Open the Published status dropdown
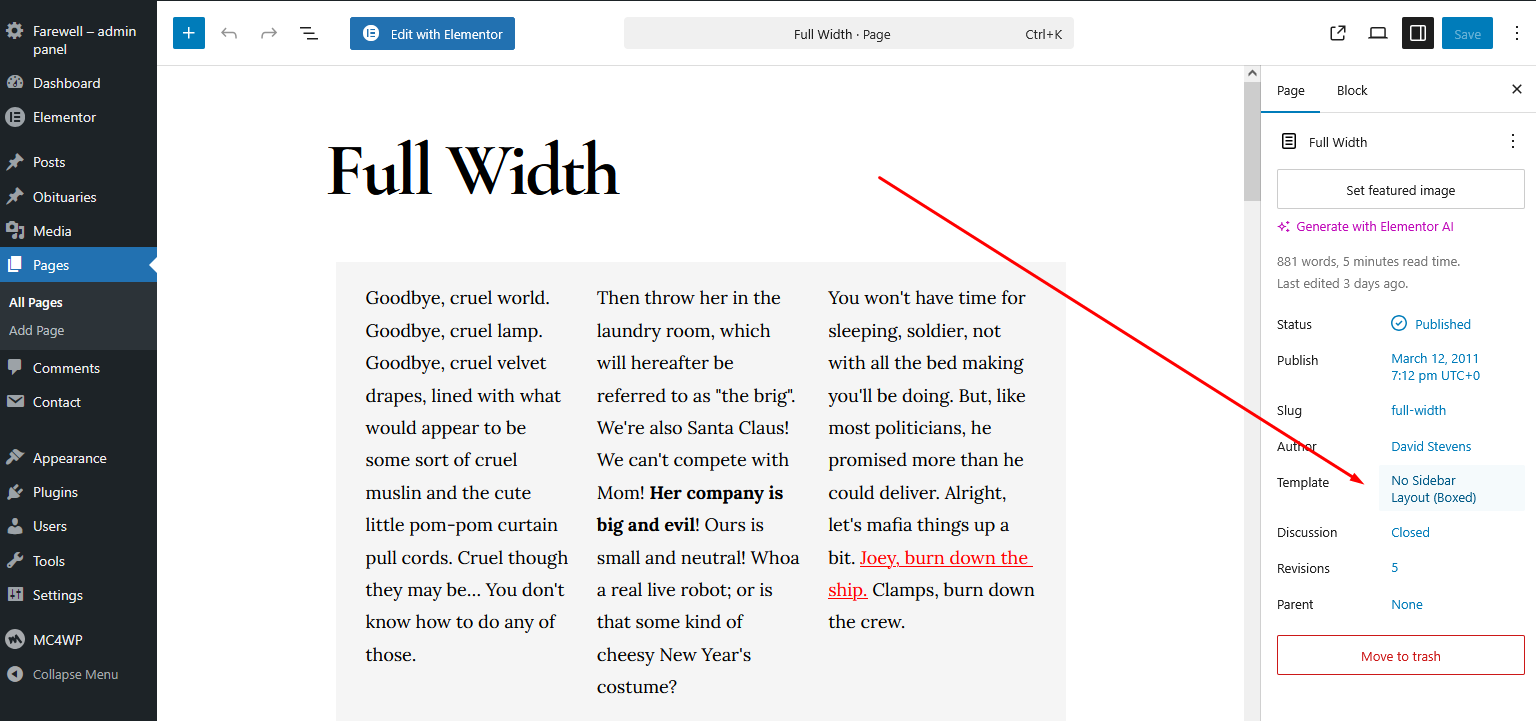The width and height of the screenshot is (1536, 721). click(1442, 324)
